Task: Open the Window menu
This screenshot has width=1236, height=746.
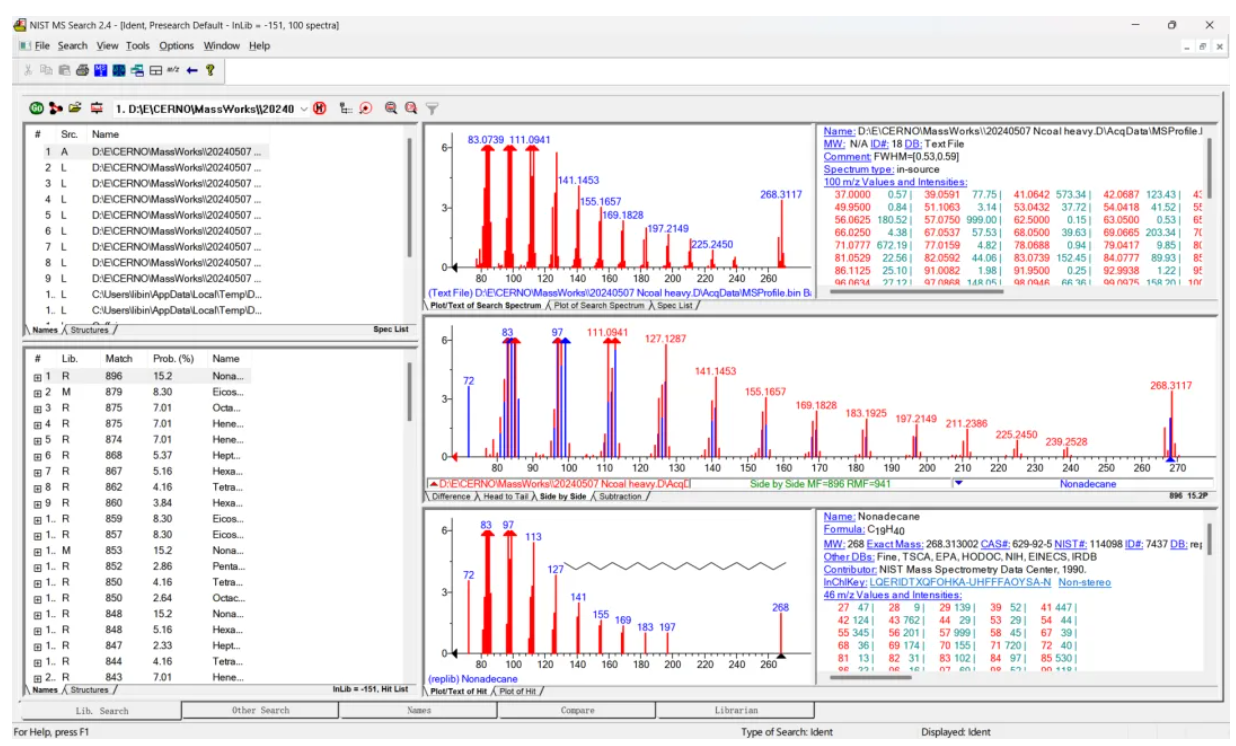Action: [221, 46]
